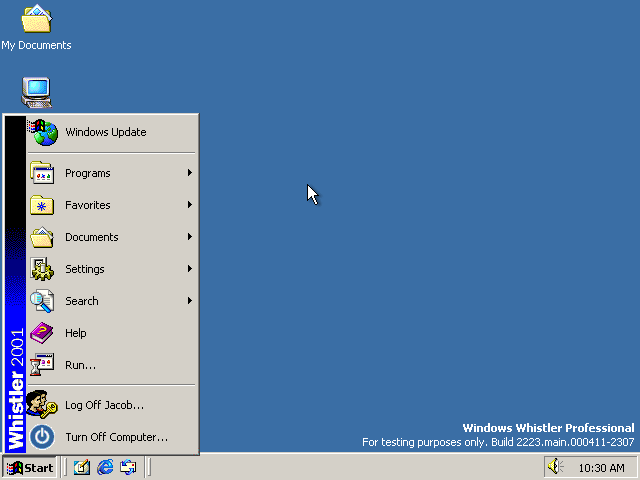640x480 pixels.
Task: Open the My Documents desktop icon
Action: coord(36,19)
